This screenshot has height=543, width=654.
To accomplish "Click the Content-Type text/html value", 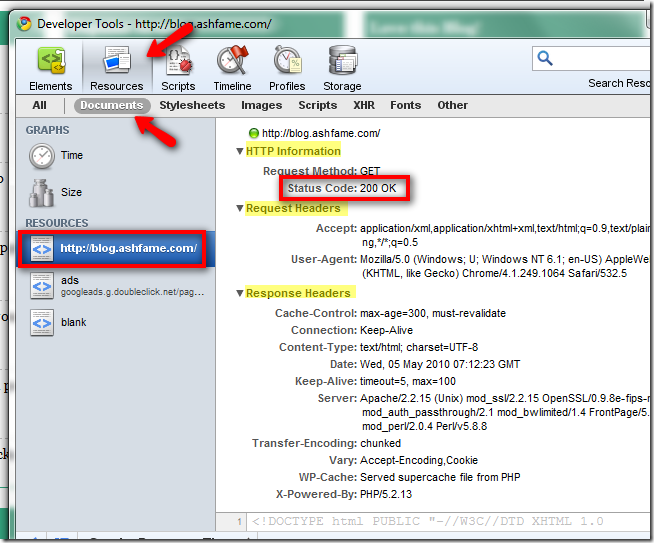I will [419, 347].
